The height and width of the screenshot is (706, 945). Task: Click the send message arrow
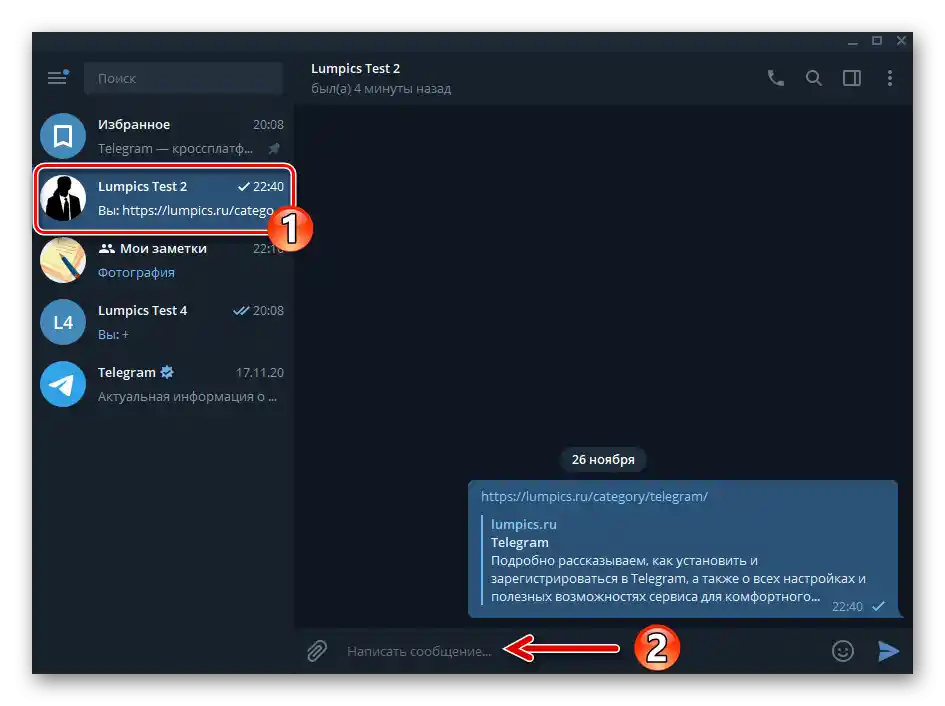[889, 650]
